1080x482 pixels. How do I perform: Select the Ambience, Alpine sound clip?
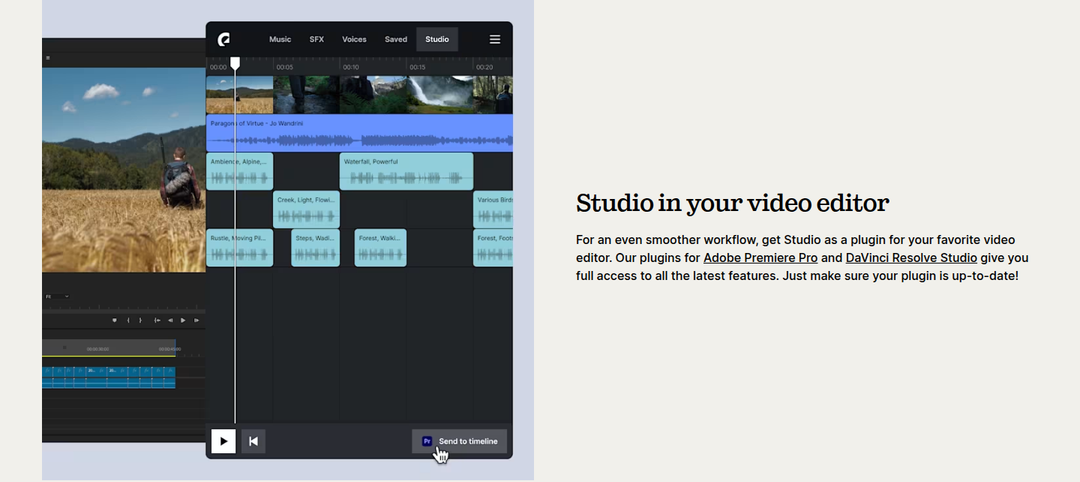click(x=240, y=171)
